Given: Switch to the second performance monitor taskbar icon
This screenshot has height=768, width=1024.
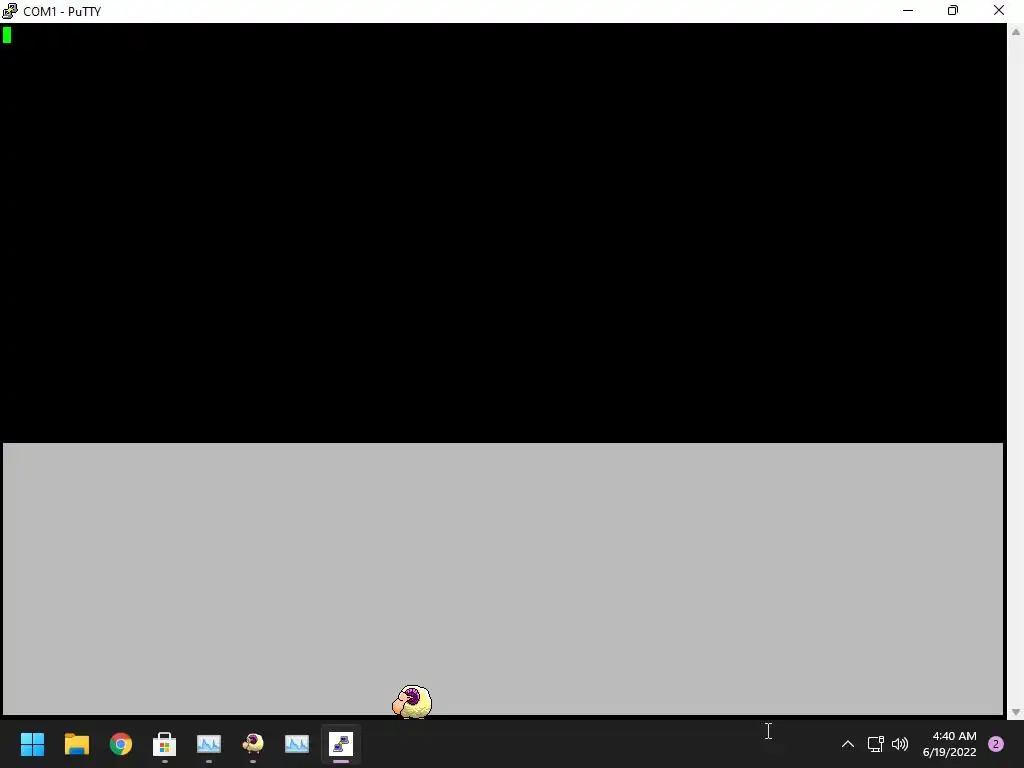Looking at the screenshot, I should point(296,744).
